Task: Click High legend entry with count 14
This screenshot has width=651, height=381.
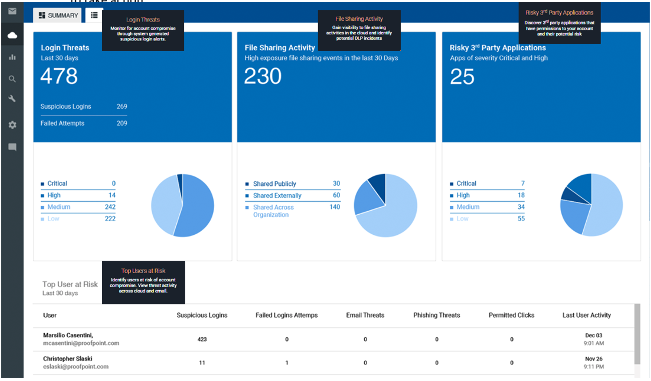Action: point(78,195)
